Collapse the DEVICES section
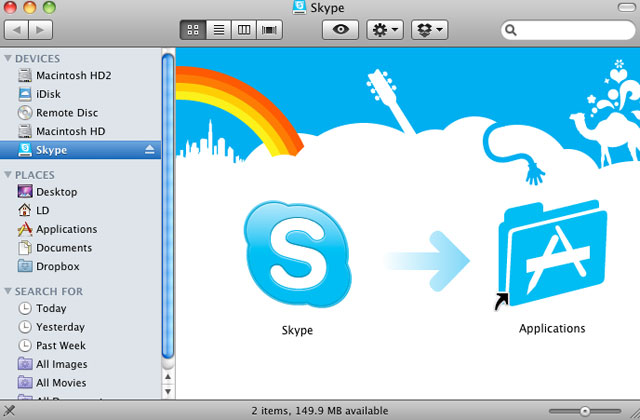This screenshot has height=420, width=640. (8, 58)
